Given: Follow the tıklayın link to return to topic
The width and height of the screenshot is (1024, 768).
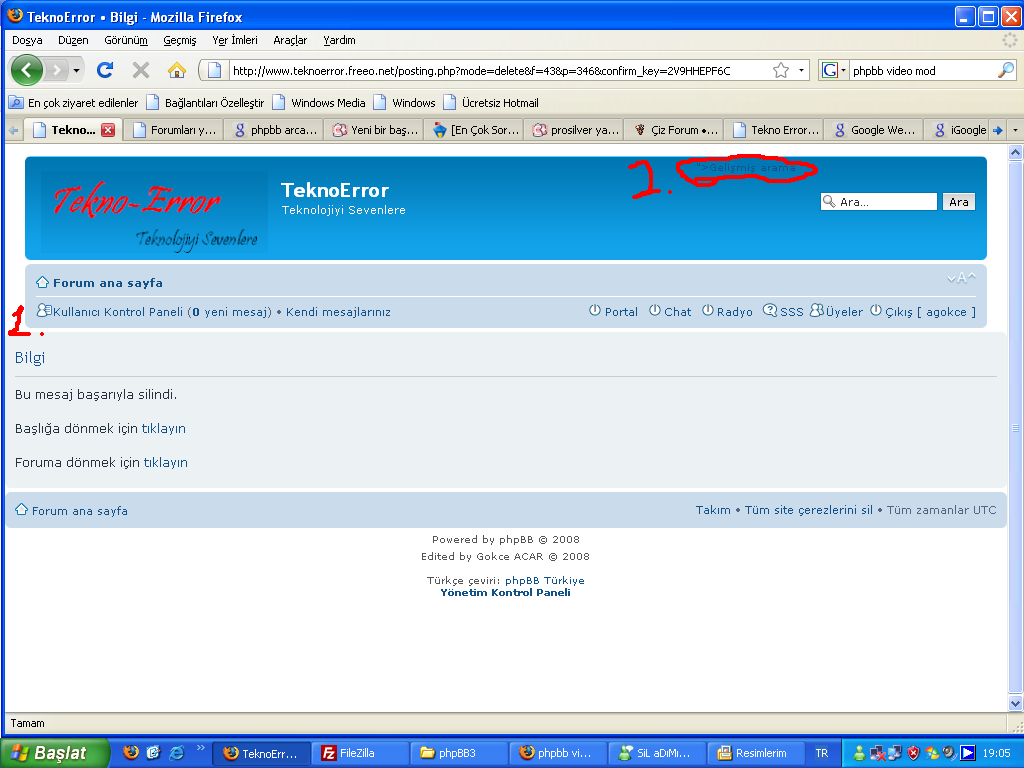Looking at the screenshot, I should (164, 428).
